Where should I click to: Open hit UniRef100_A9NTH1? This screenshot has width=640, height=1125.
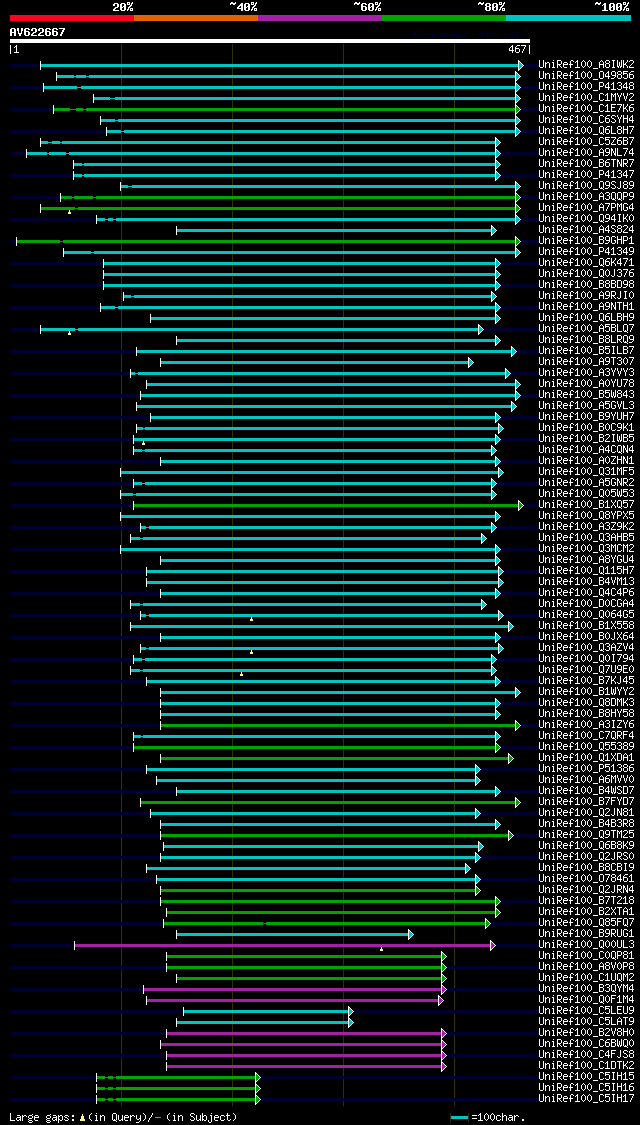click(586, 306)
